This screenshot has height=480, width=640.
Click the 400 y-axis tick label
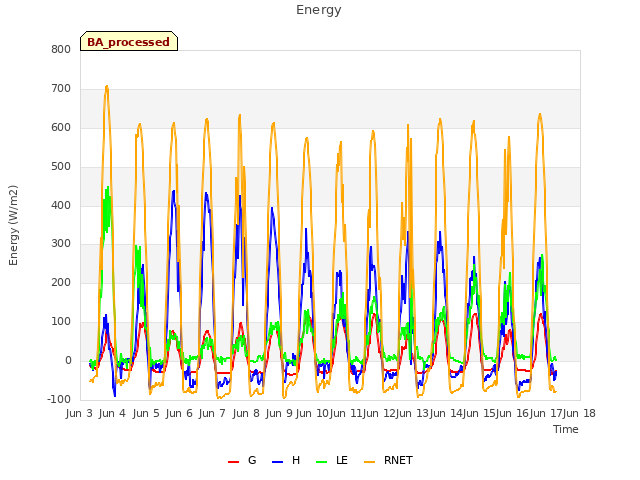coord(61,205)
